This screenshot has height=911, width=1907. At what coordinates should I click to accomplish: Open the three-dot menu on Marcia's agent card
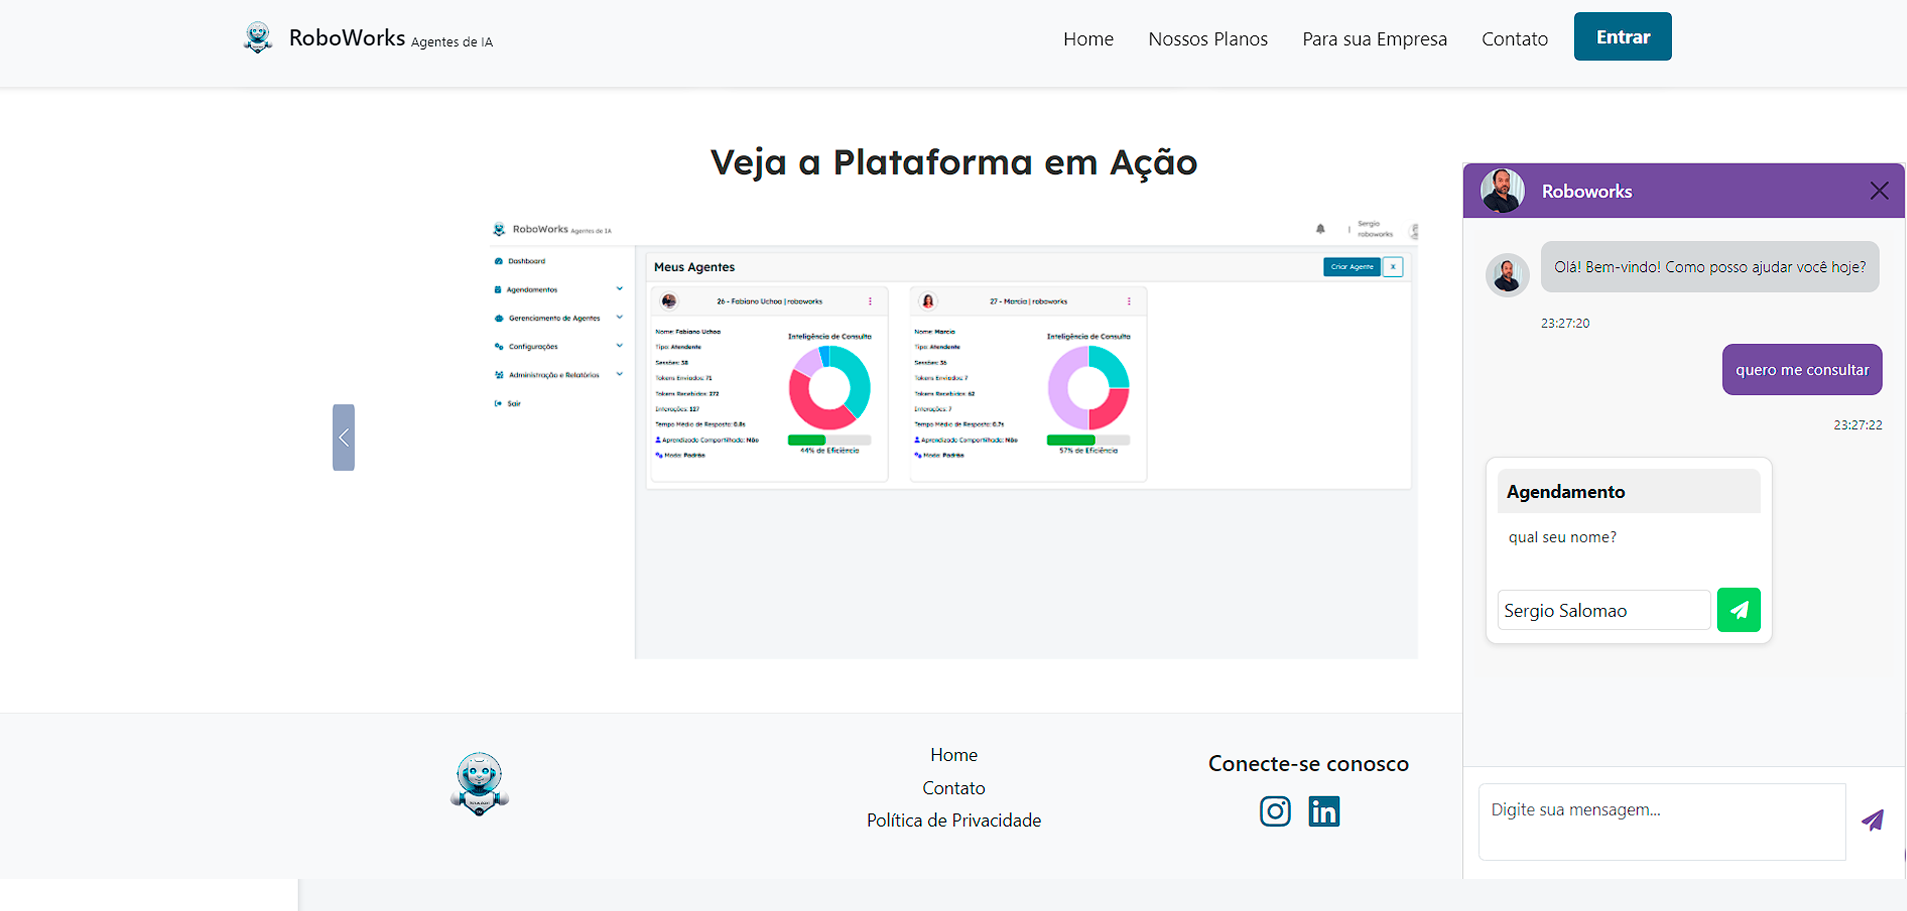tap(1129, 300)
